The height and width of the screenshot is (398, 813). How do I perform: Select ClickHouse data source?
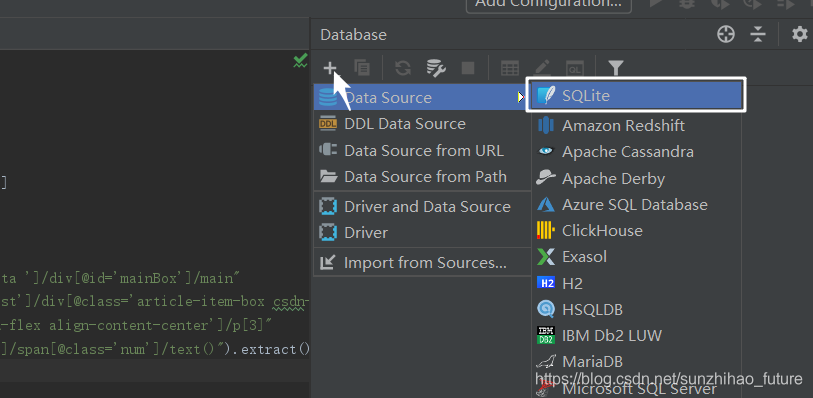[636, 231]
